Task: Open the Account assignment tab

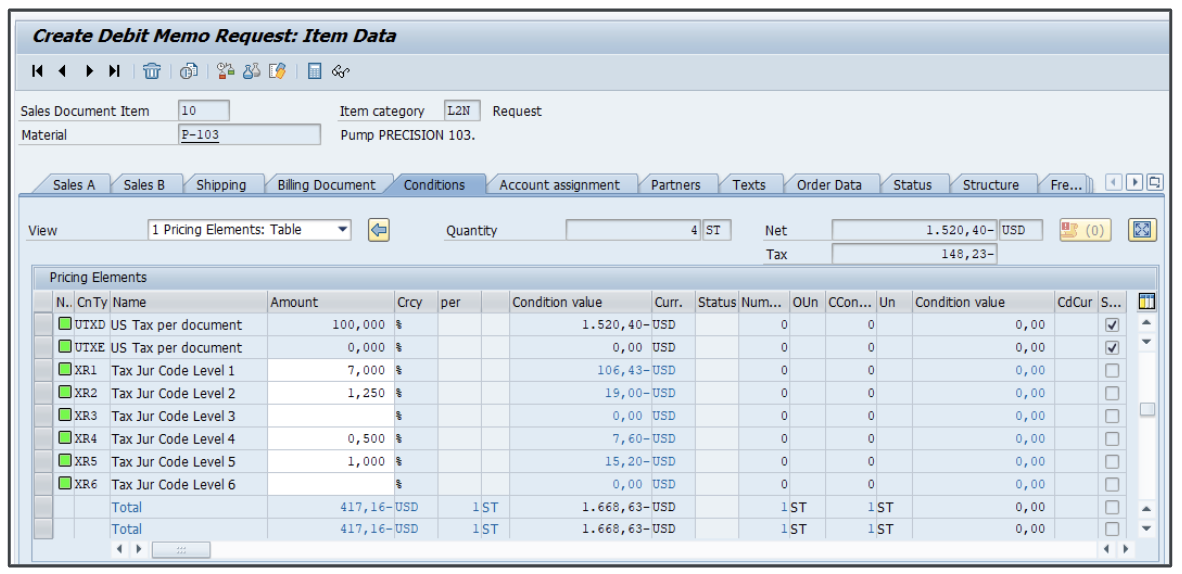Action: pos(559,185)
